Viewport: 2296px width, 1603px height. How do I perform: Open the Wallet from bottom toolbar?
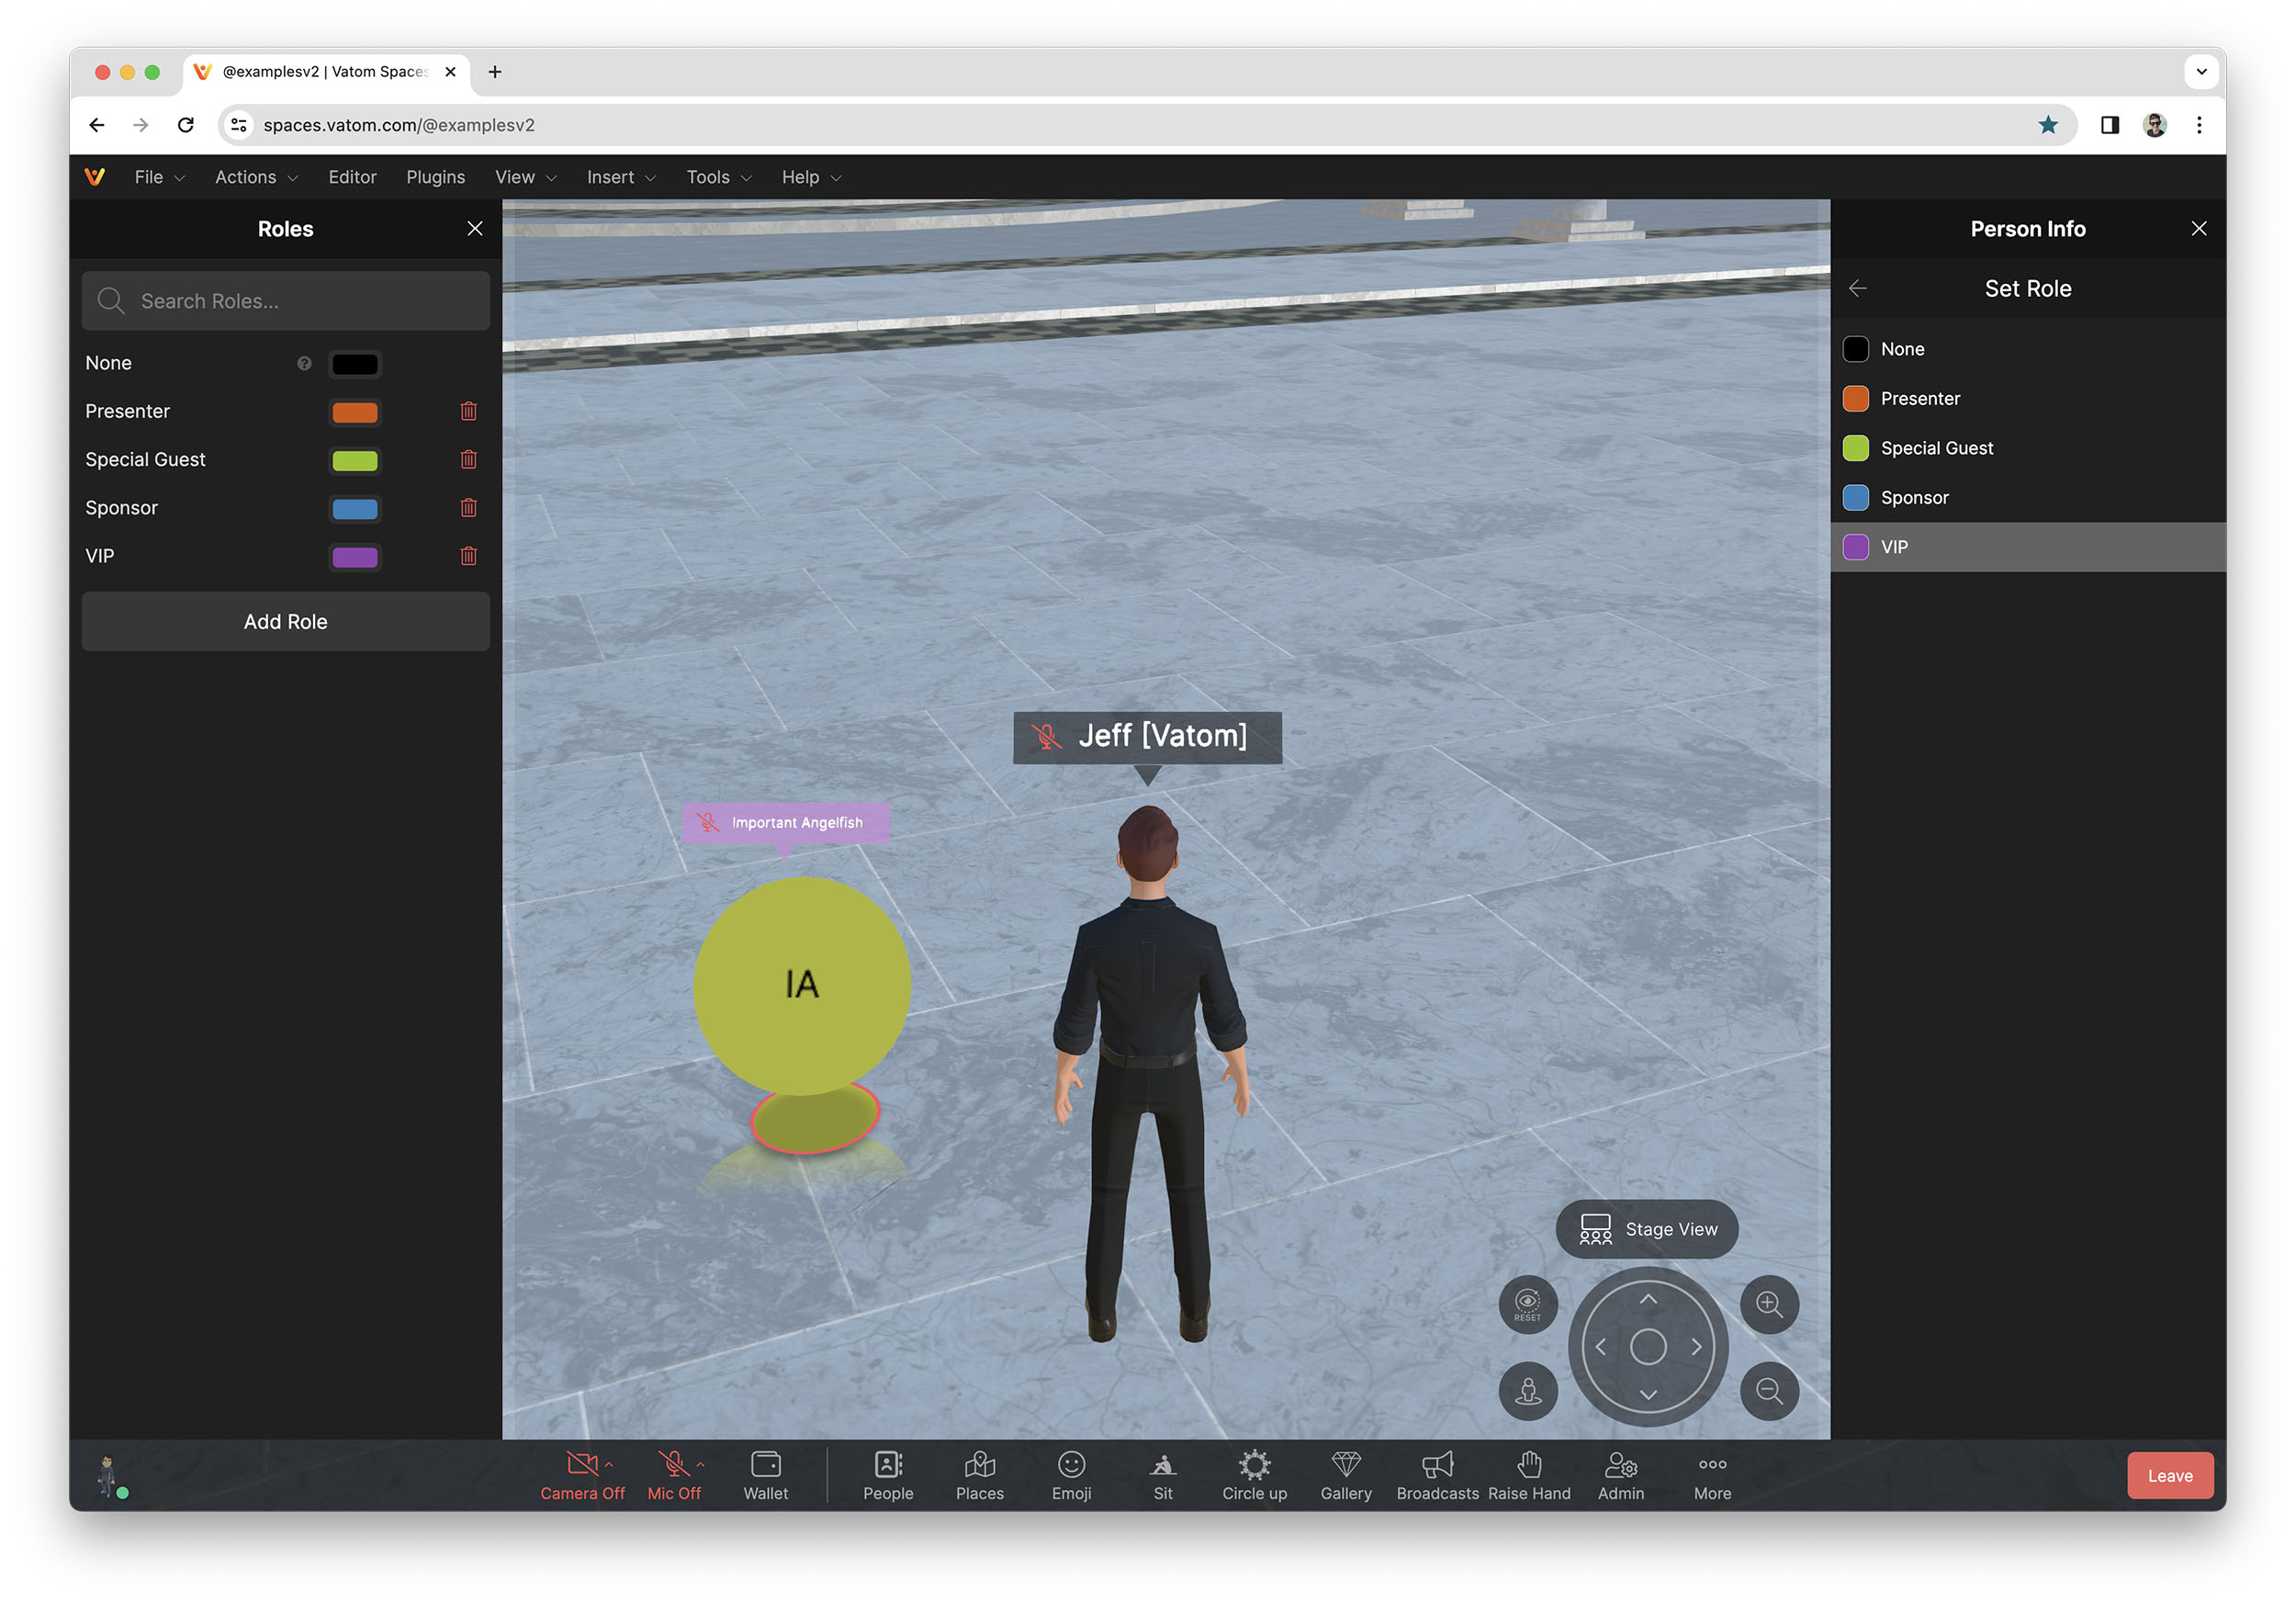click(x=765, y=1475)
